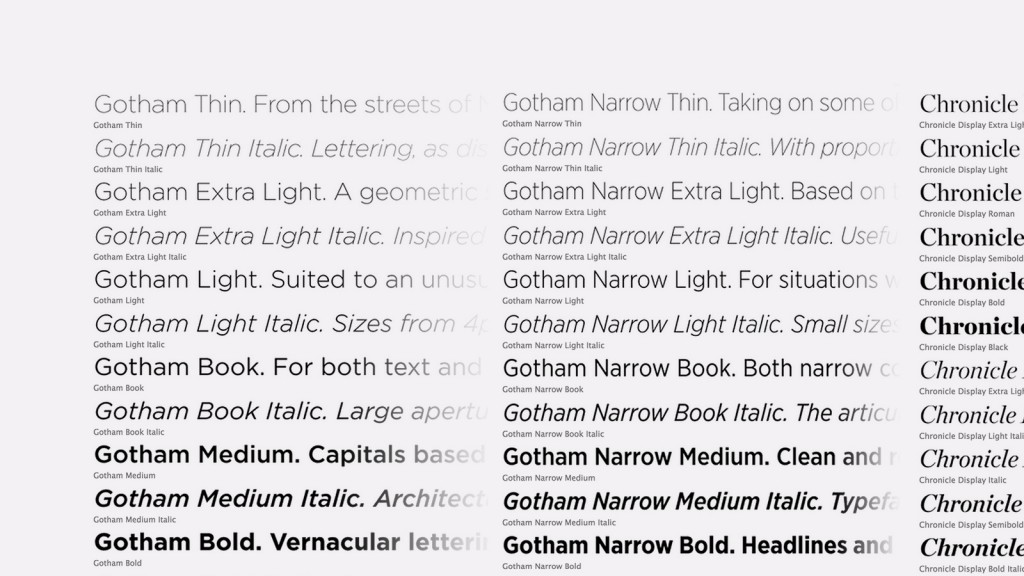This screenshot has height=576, width=1024.
Task: Click the Gotham Narrow Medium Italic caption
Action: coord(559,522)
